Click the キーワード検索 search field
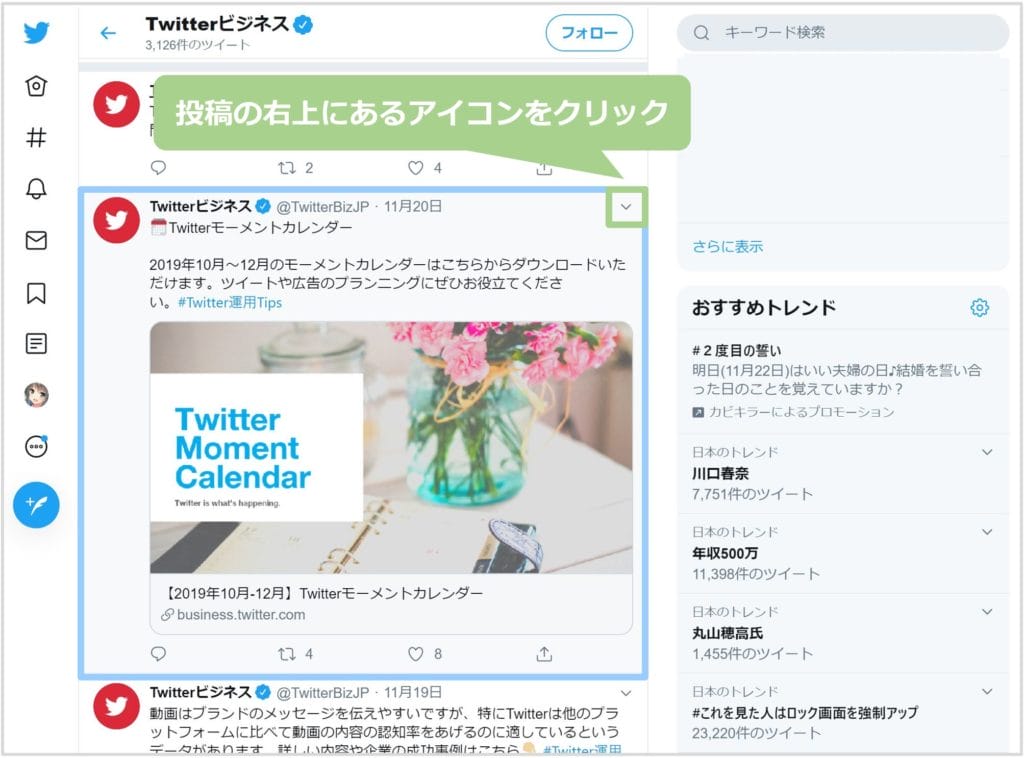Viewport: 1024px width, 758px height. point(842,33)
